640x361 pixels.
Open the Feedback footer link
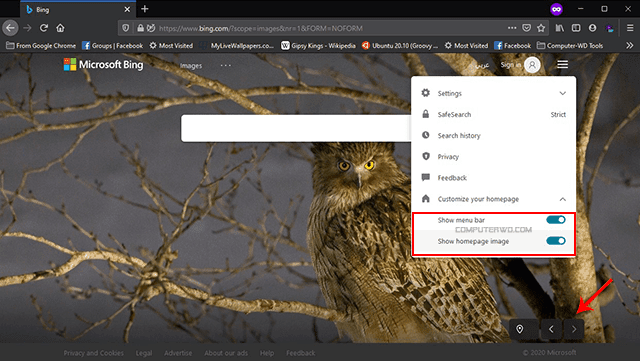pos(300,353)
